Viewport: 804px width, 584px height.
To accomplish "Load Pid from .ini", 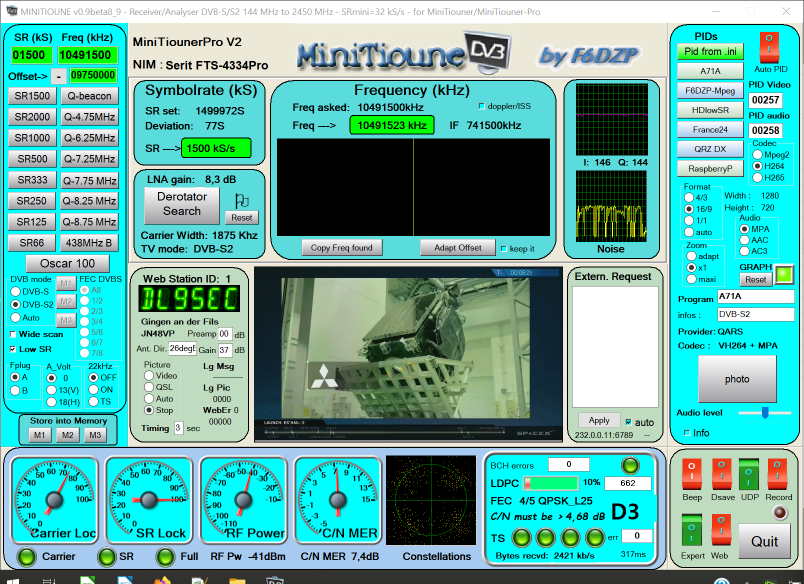I will [x=710, y=52].
